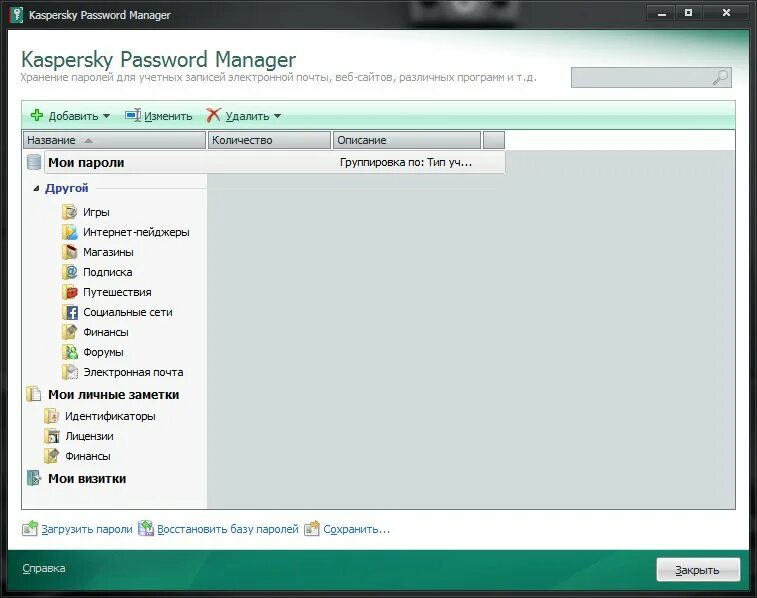This screenshot has width=757, height=598.
Task: Click the Подписка @ folder icon
Action: 70,272
